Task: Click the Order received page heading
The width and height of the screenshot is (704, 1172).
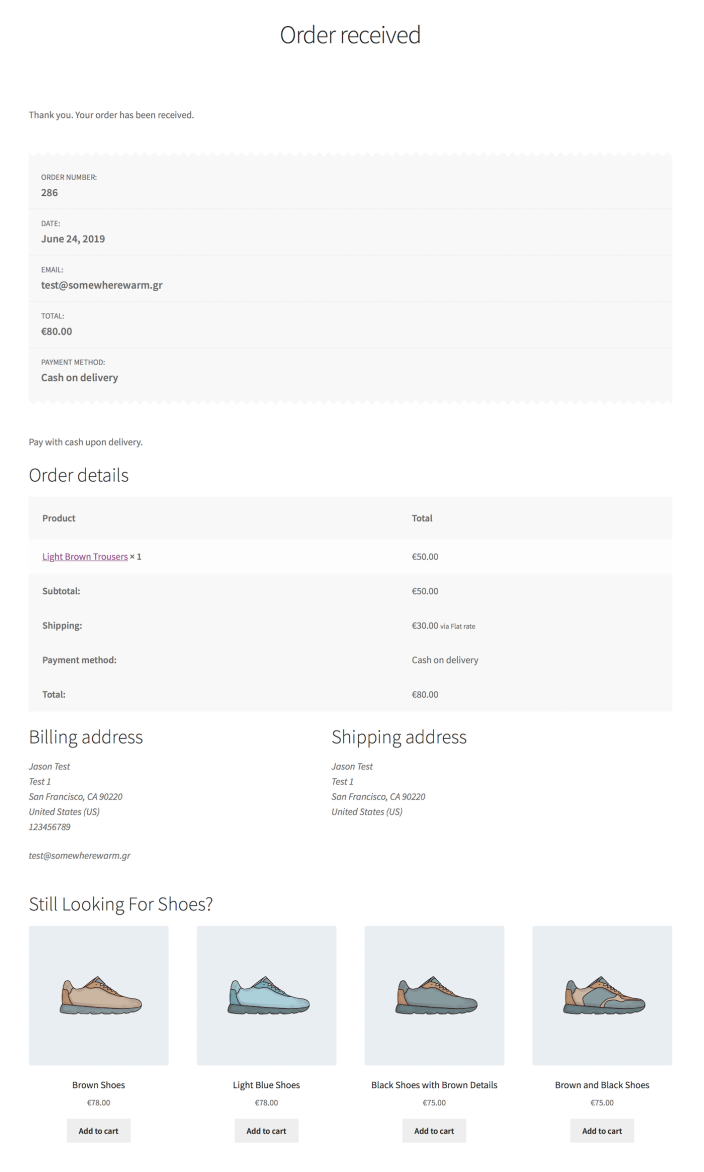Action: click(x=350, y=35)
